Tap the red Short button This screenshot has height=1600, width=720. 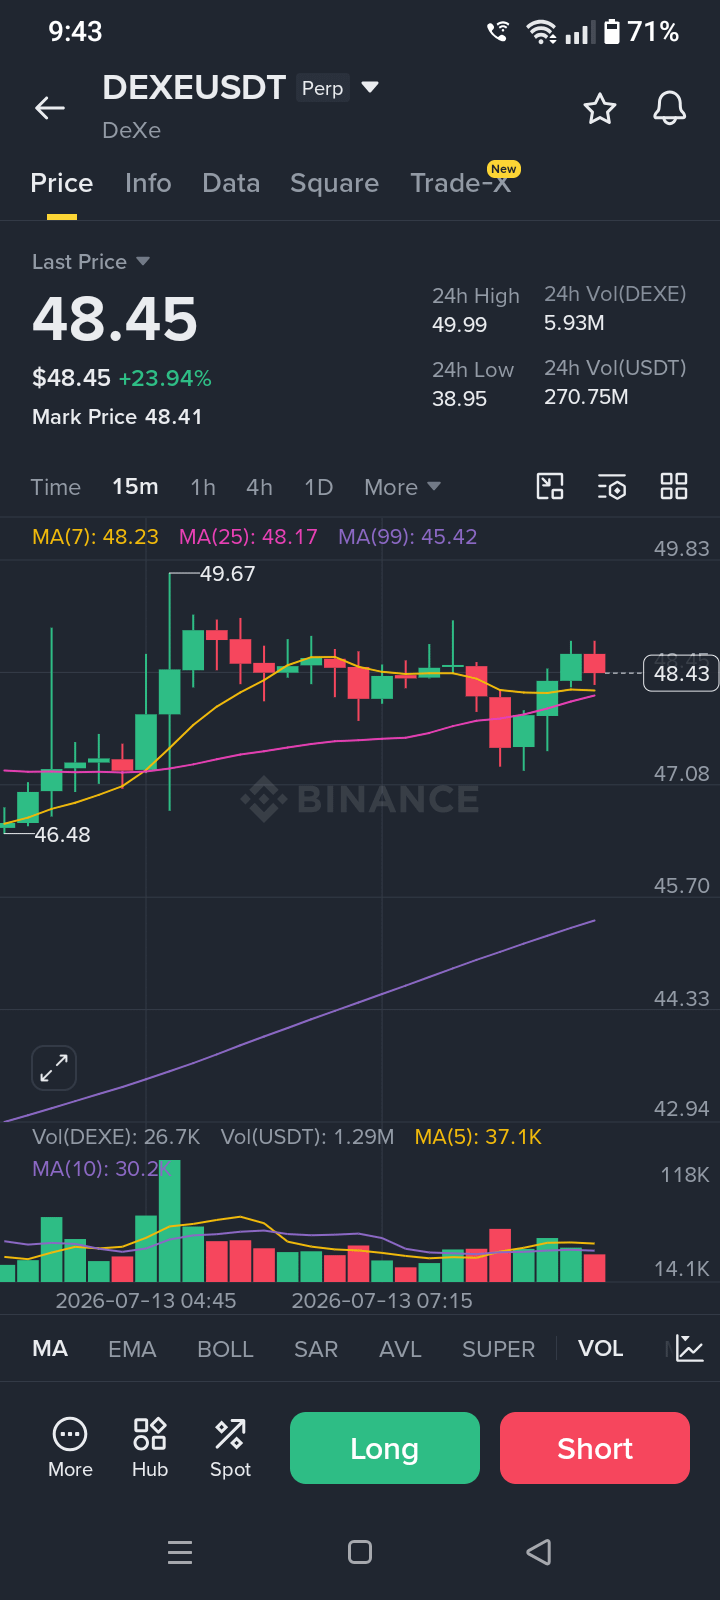point(595,1448)
